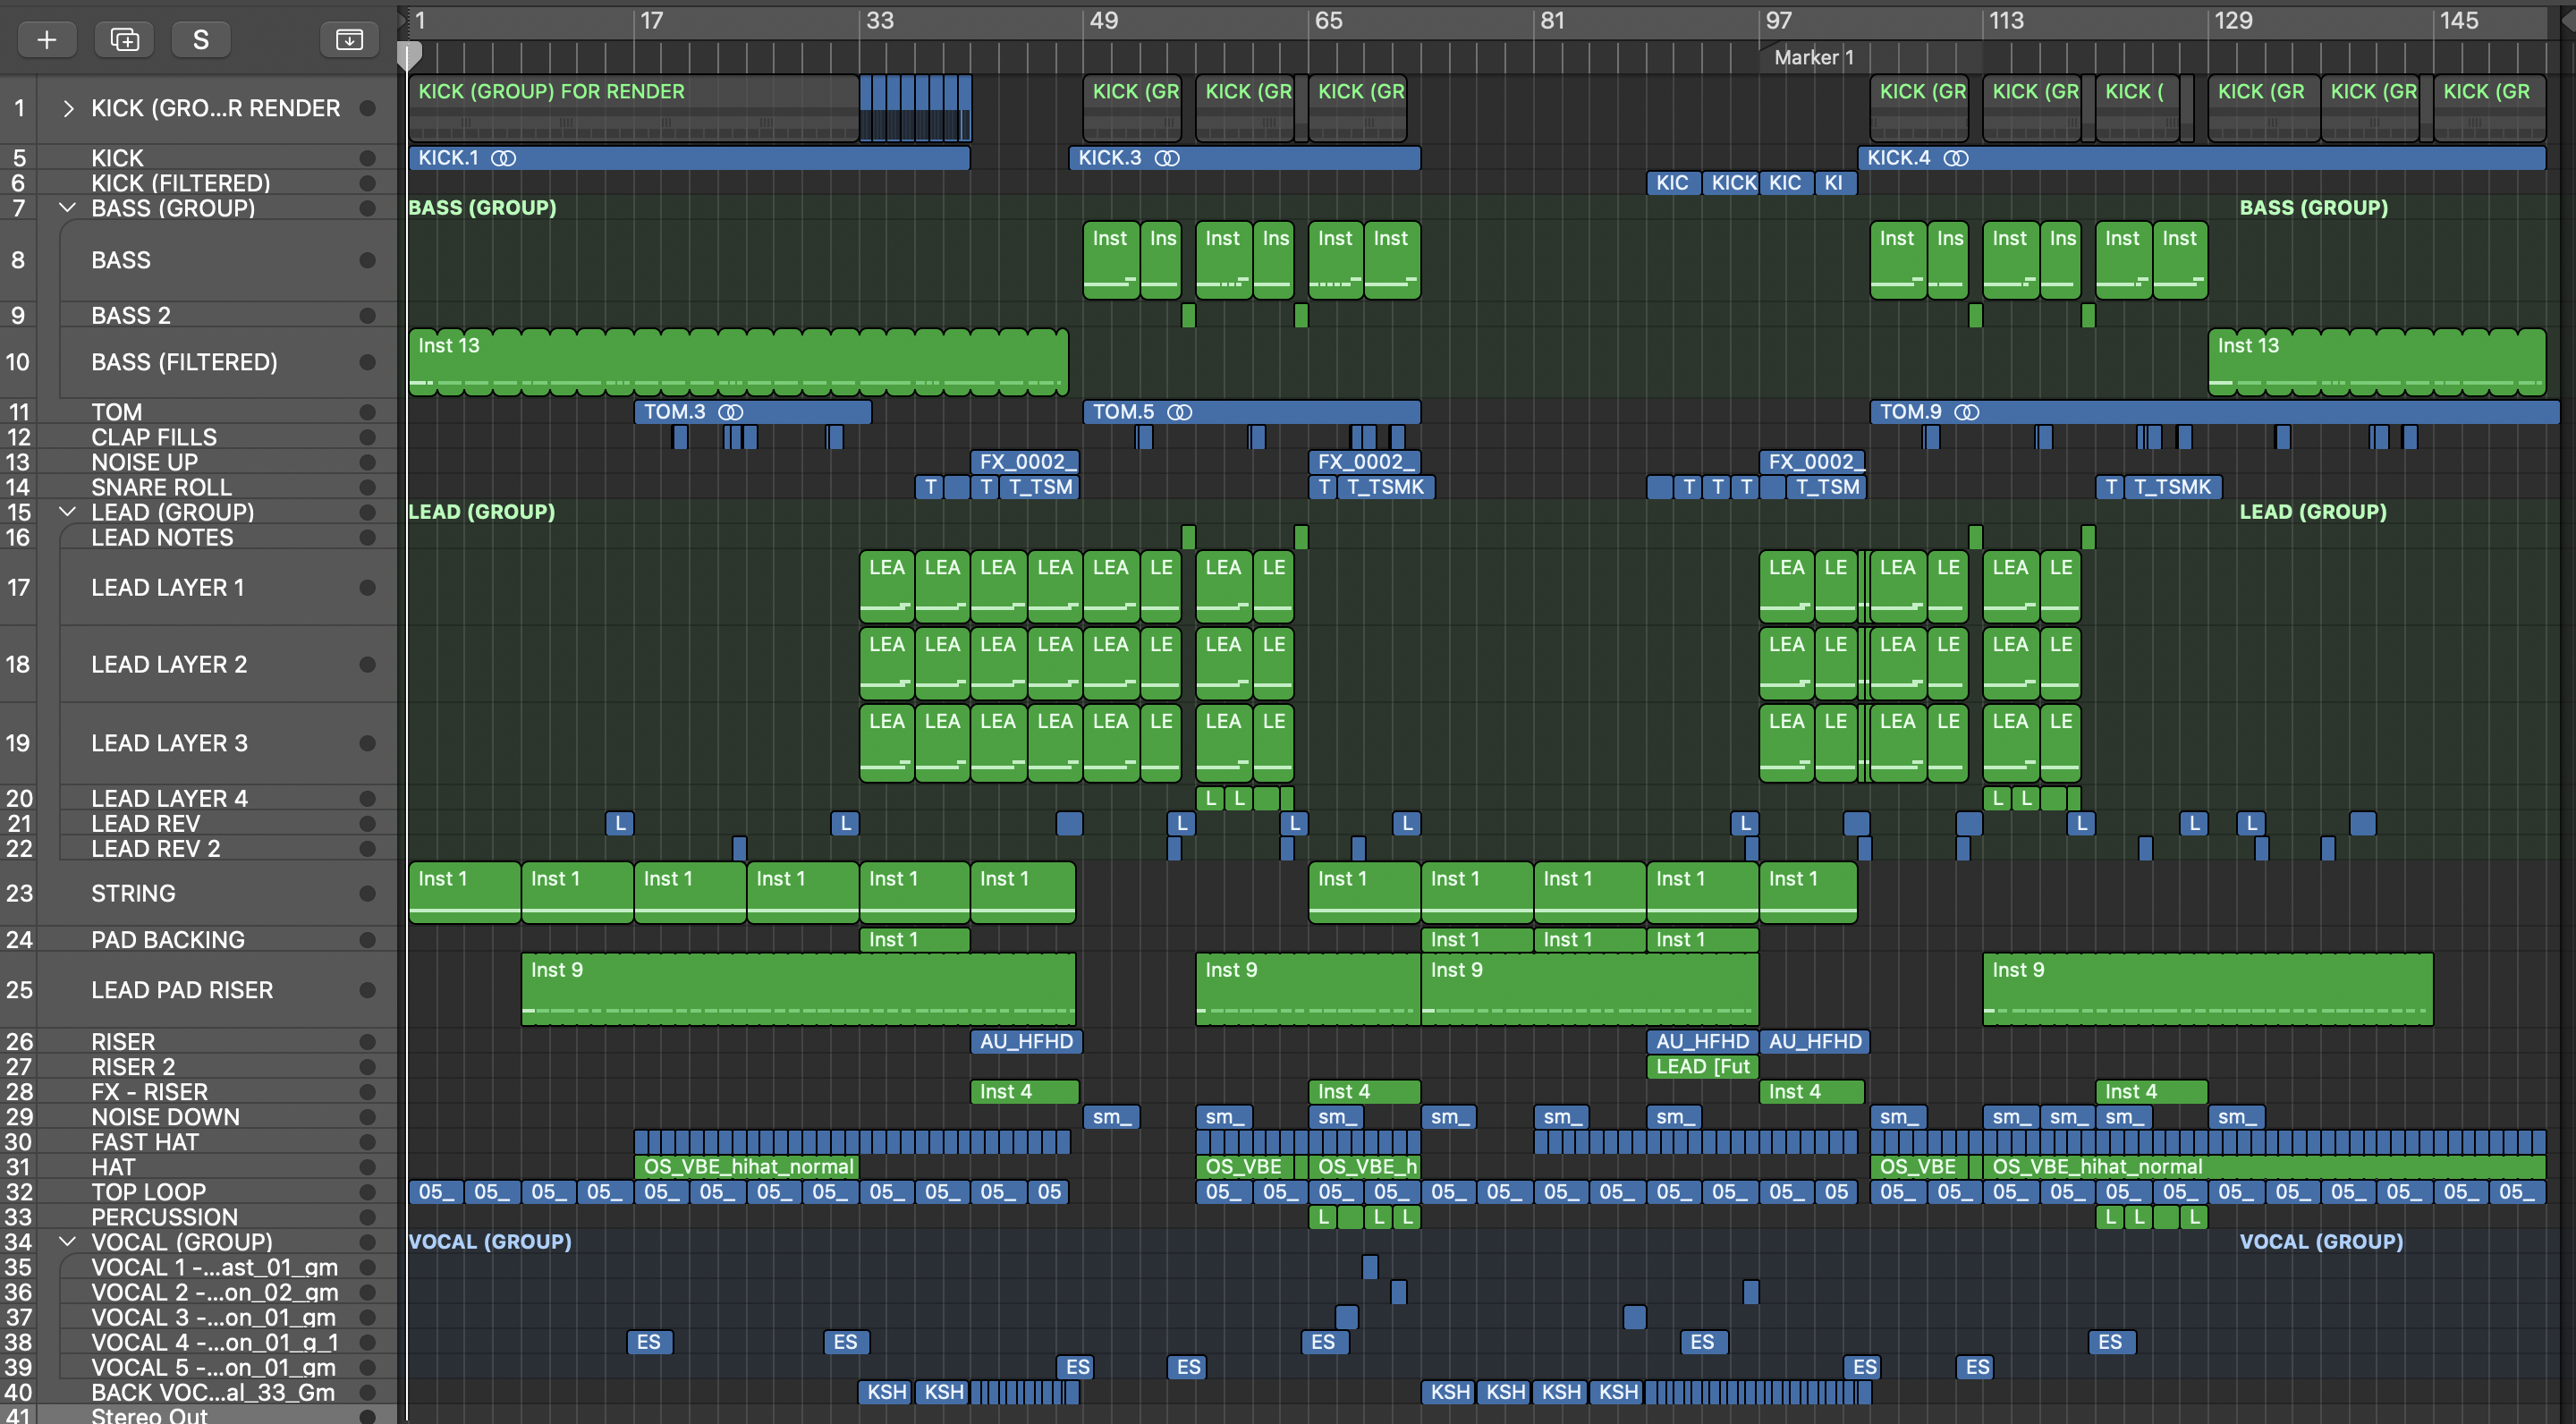Toggle the global solo S button
Viewport: 2576px width, 1424px height.
coord(200,39)
